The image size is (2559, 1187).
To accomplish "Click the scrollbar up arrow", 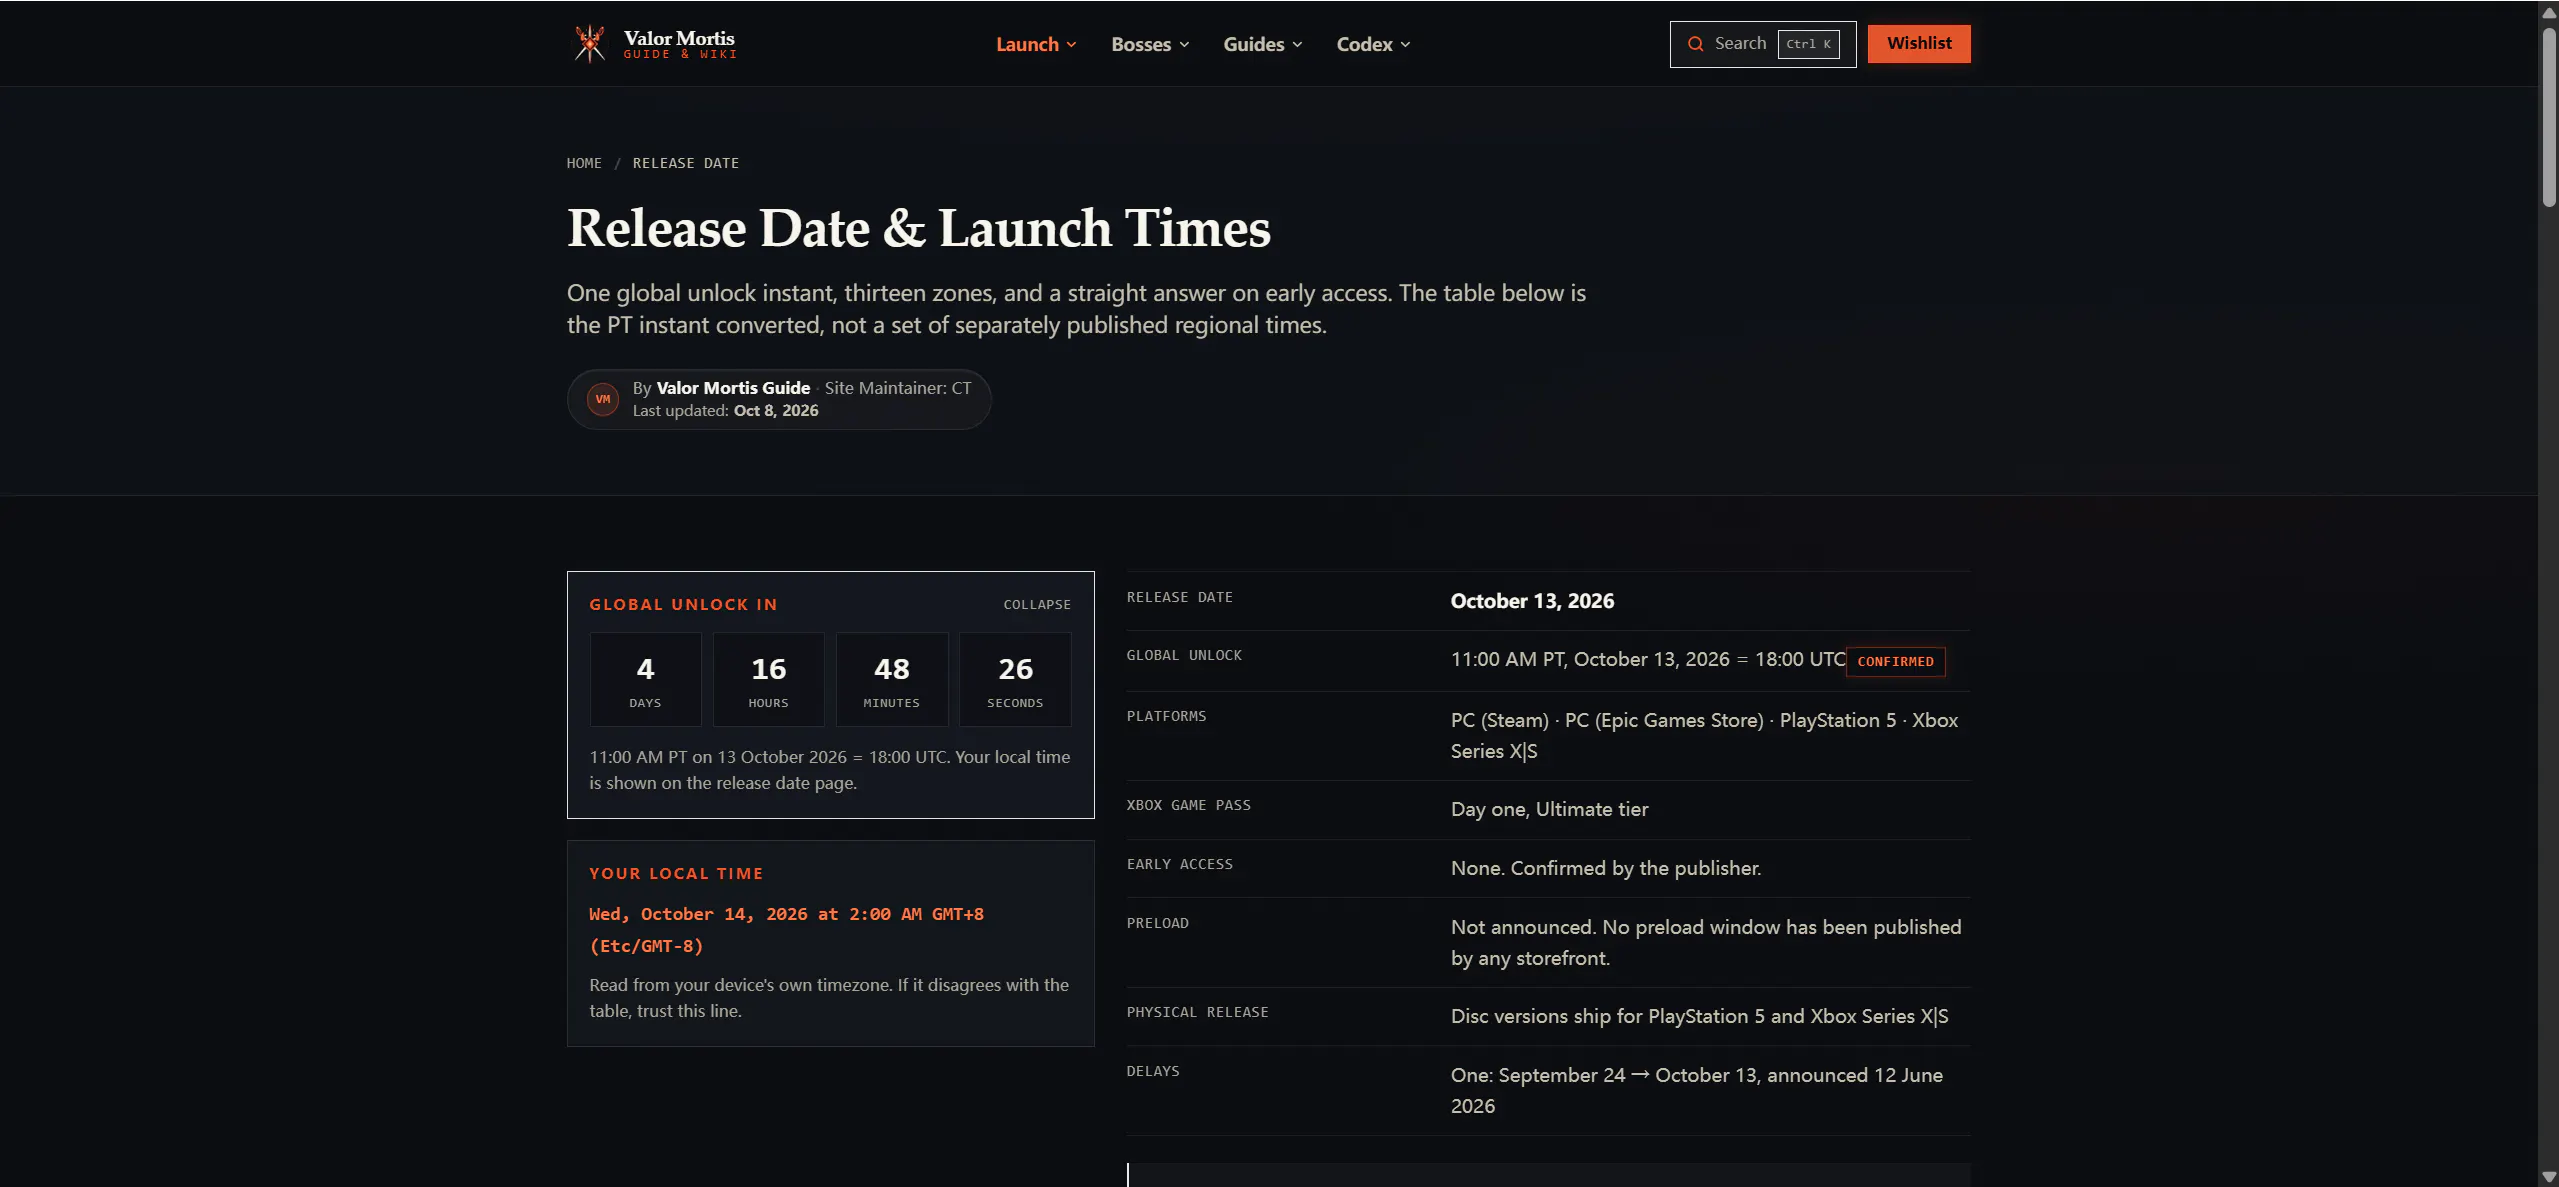I will (x=2548, y=12).
